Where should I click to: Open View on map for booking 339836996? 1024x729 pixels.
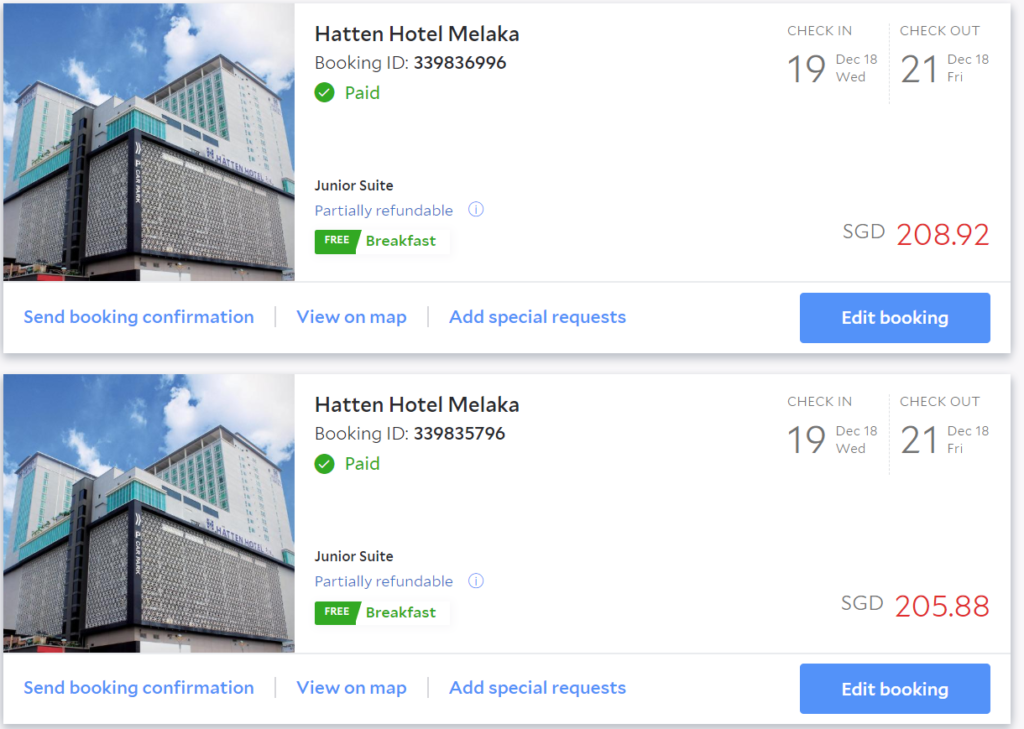(351, 316)
